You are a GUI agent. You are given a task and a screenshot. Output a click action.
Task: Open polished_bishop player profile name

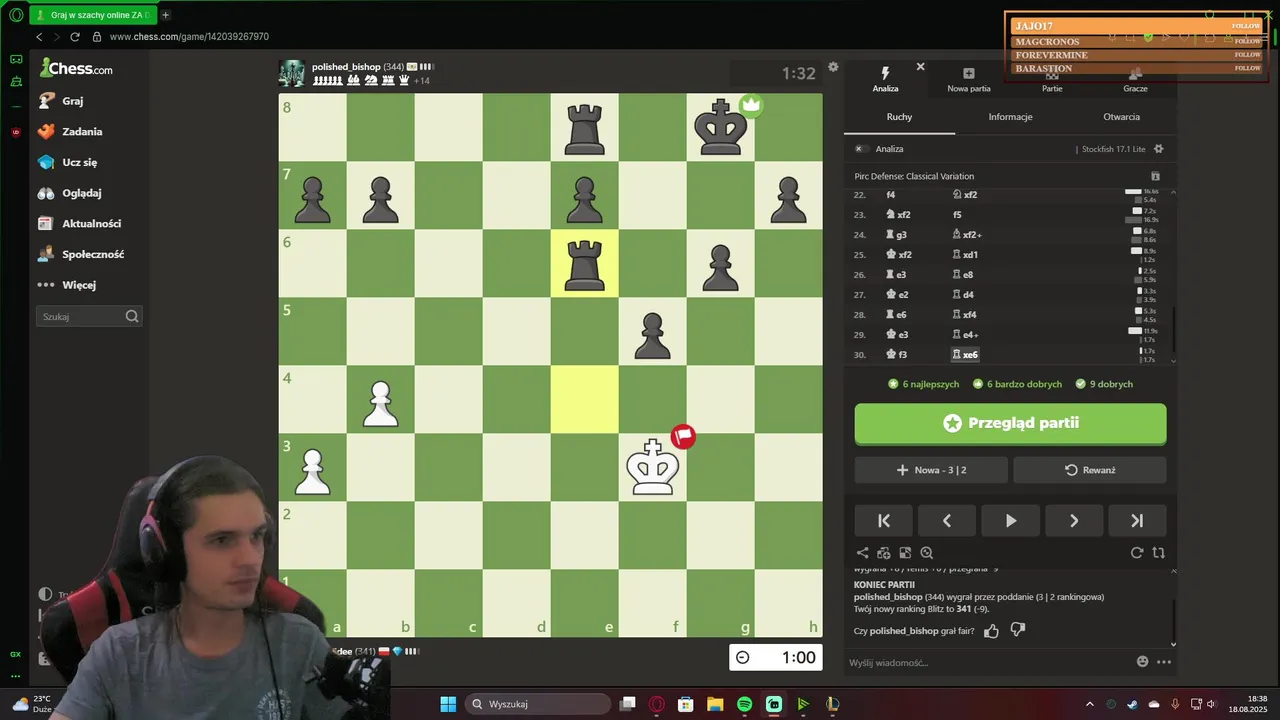point(345,67)
